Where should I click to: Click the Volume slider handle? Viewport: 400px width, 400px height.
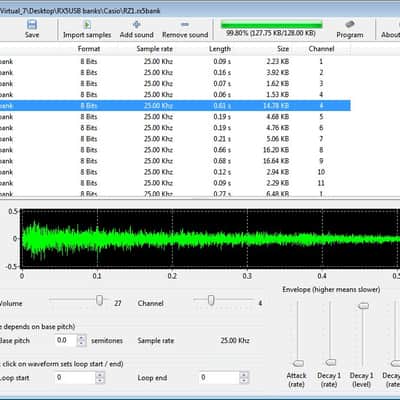[99, 300]
